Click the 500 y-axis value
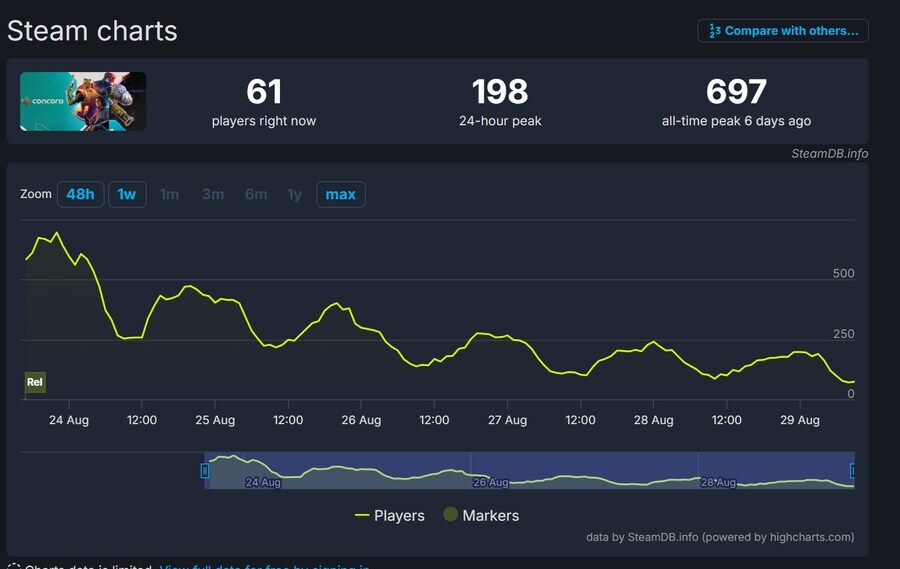Screen dimensions: 900x569 tap(844, 274)
